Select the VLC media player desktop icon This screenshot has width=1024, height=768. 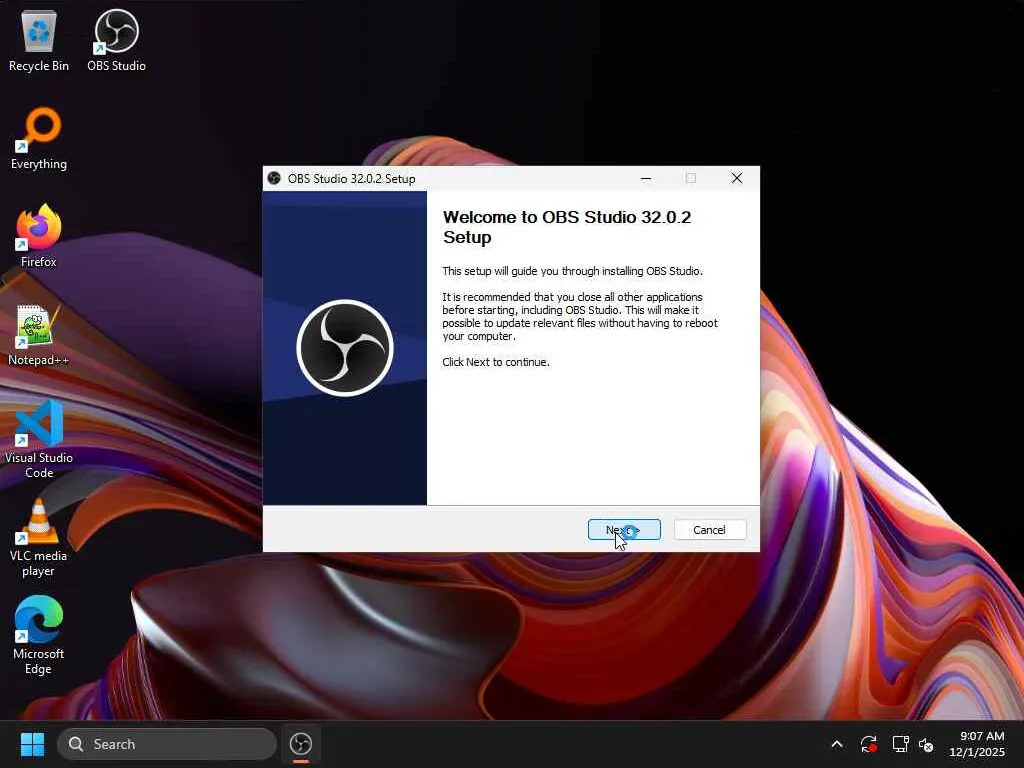tap(39, 538)
